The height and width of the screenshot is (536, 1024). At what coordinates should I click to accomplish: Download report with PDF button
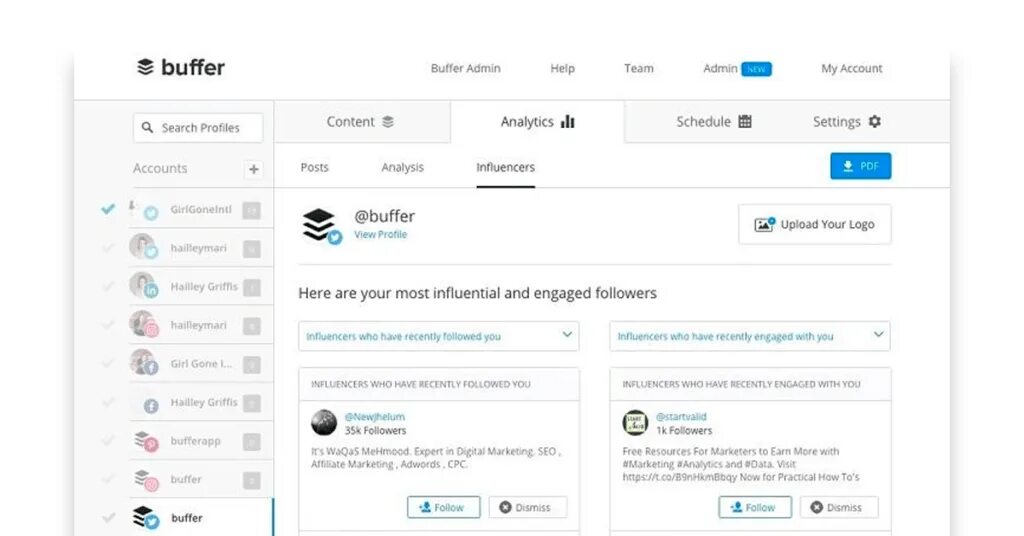(861, 166)
